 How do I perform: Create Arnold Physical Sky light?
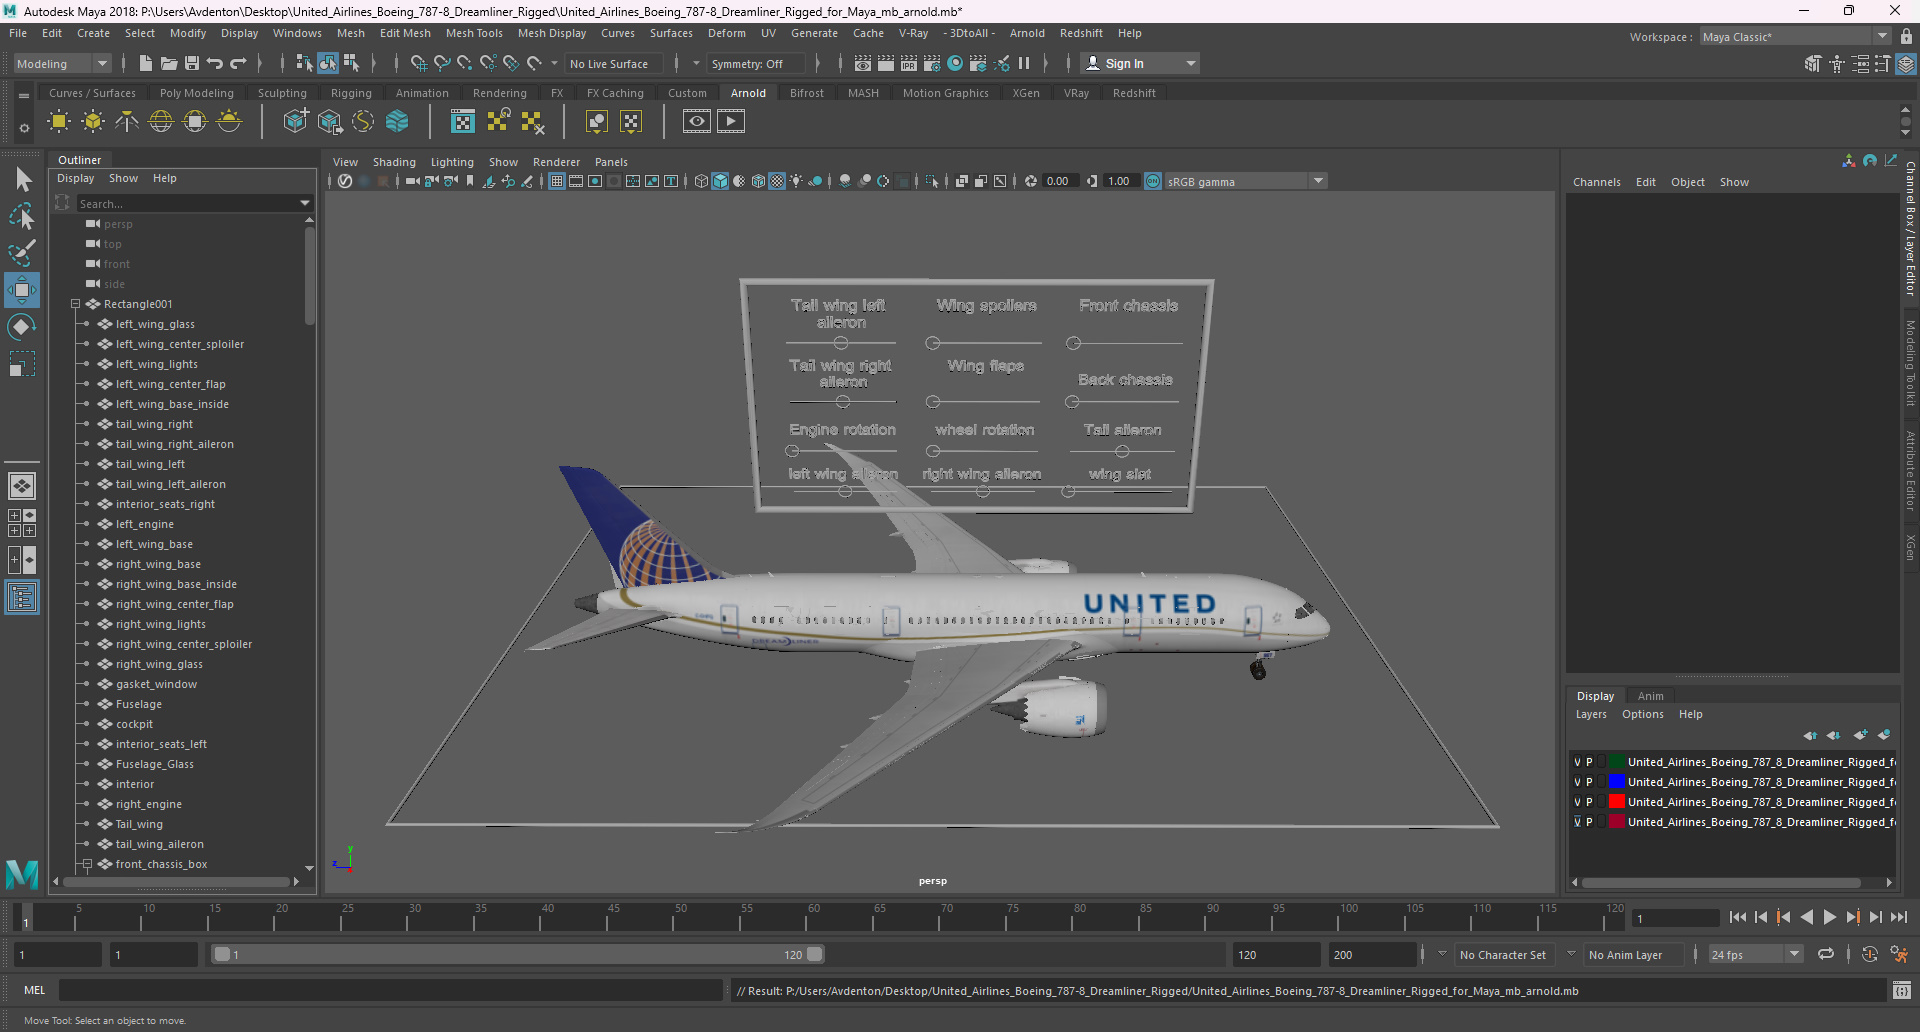tap(229, 122)
